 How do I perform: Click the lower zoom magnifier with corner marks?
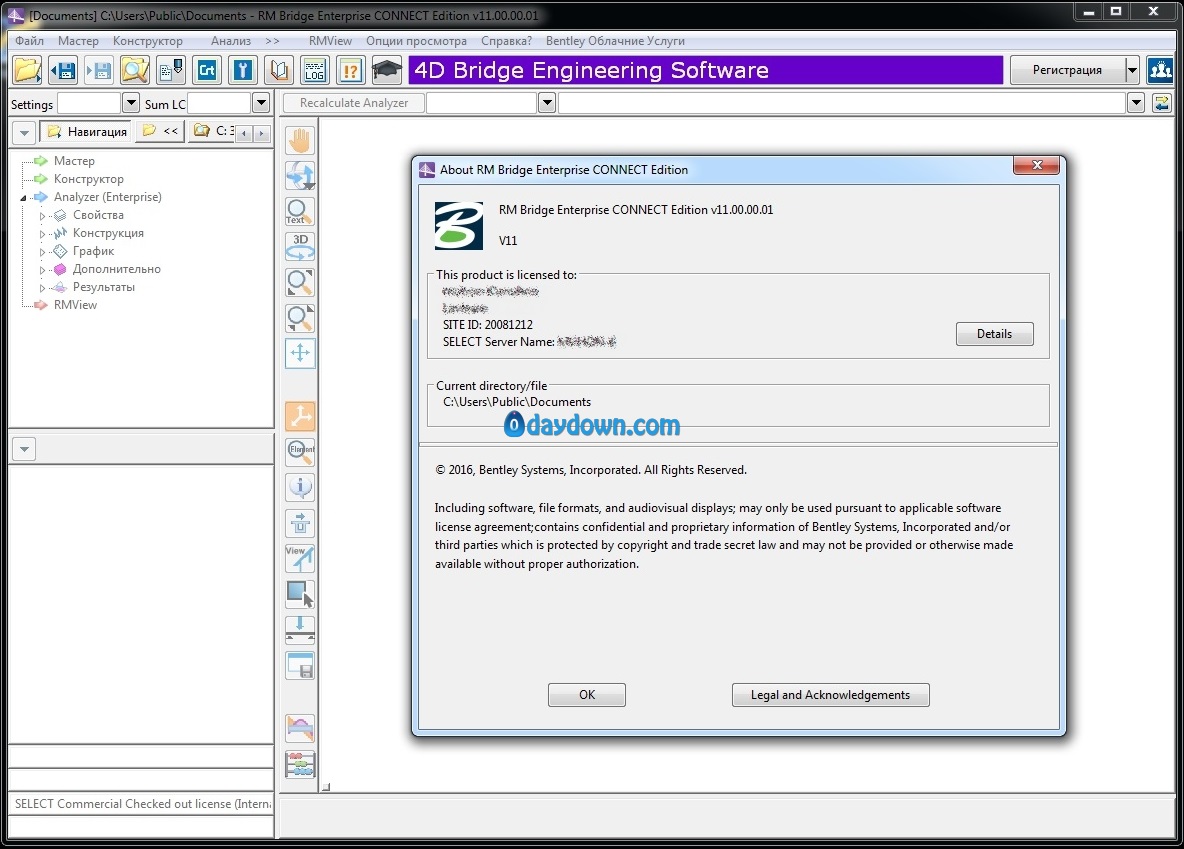(301, 318)
